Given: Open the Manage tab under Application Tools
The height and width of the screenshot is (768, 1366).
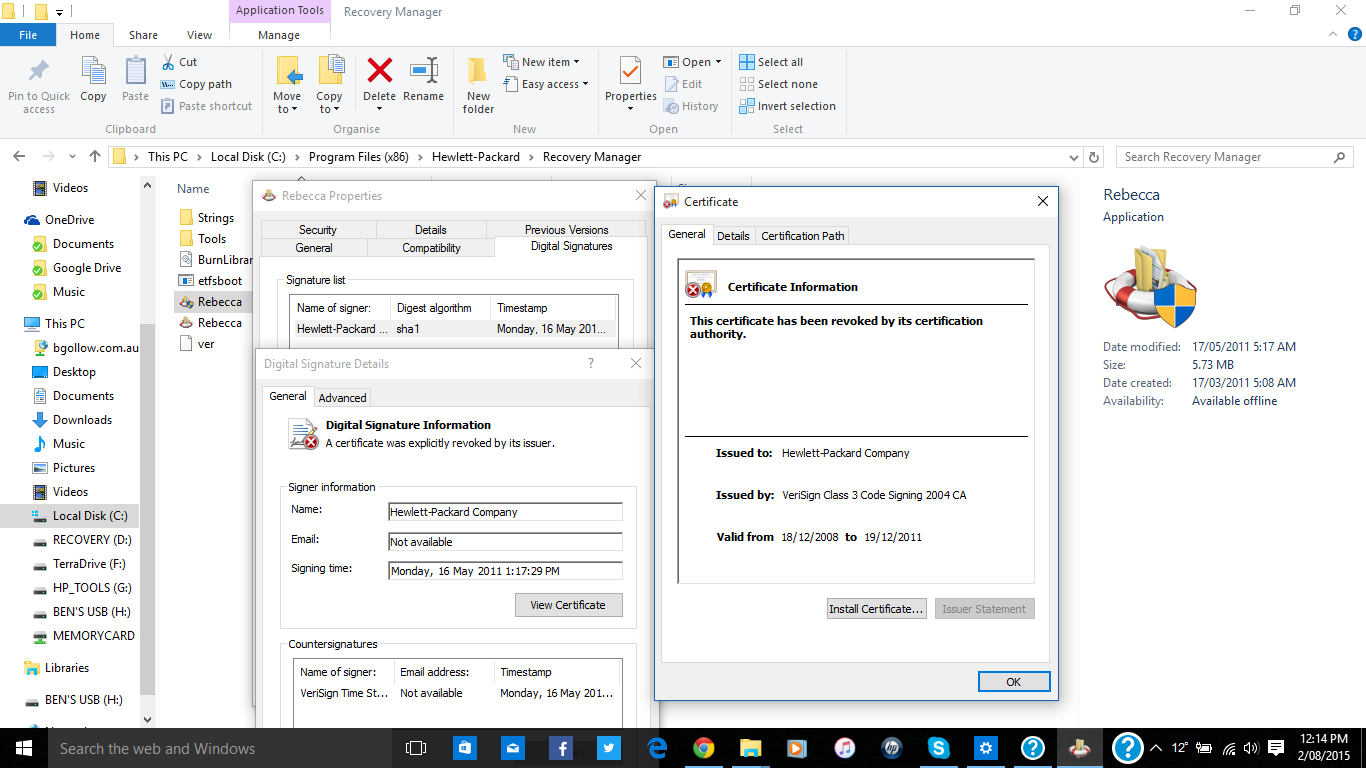Looking at the screenshot, I should [279, 35].
